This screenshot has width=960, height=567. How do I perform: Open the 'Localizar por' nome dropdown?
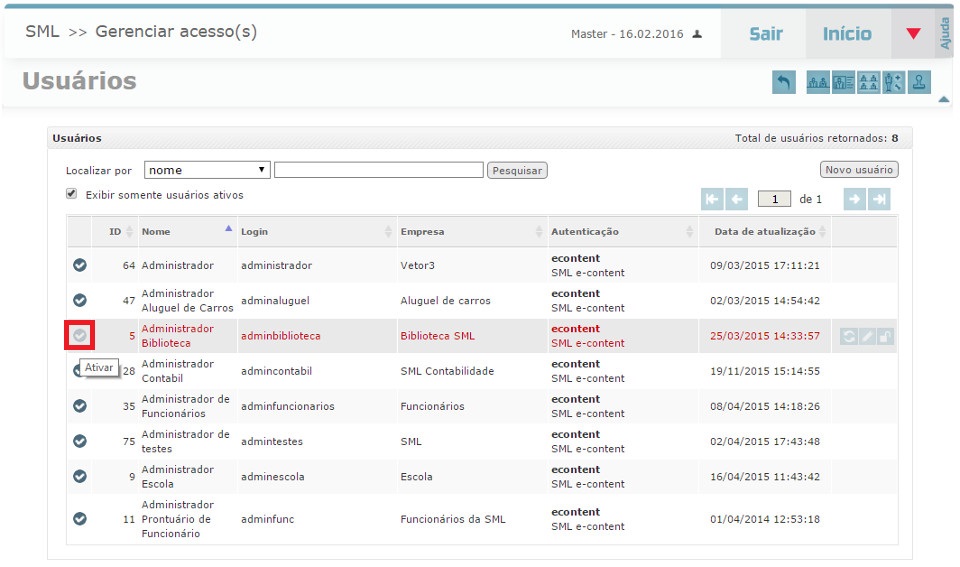208,170
